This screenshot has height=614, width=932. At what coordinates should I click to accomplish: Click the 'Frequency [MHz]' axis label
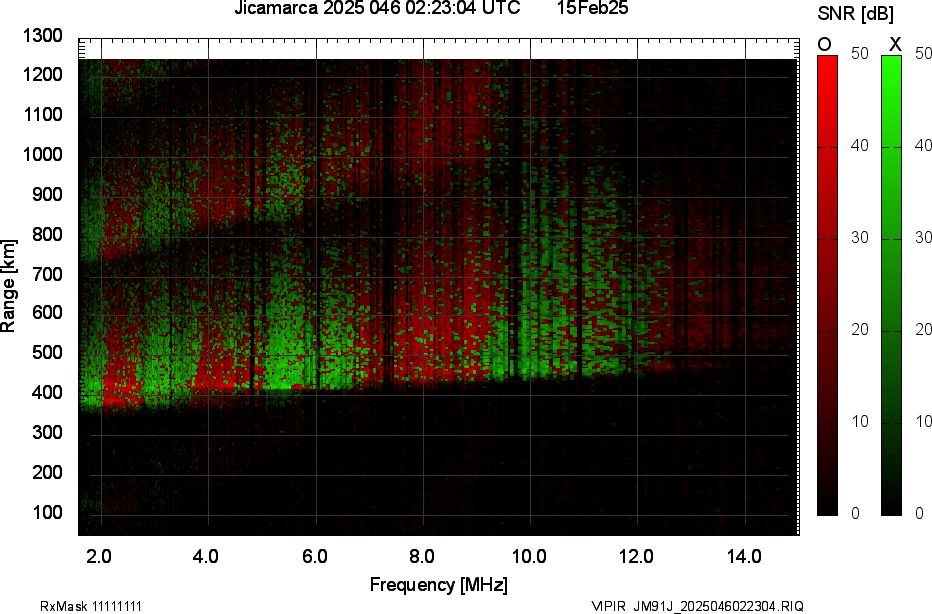(x=439, y=584)
